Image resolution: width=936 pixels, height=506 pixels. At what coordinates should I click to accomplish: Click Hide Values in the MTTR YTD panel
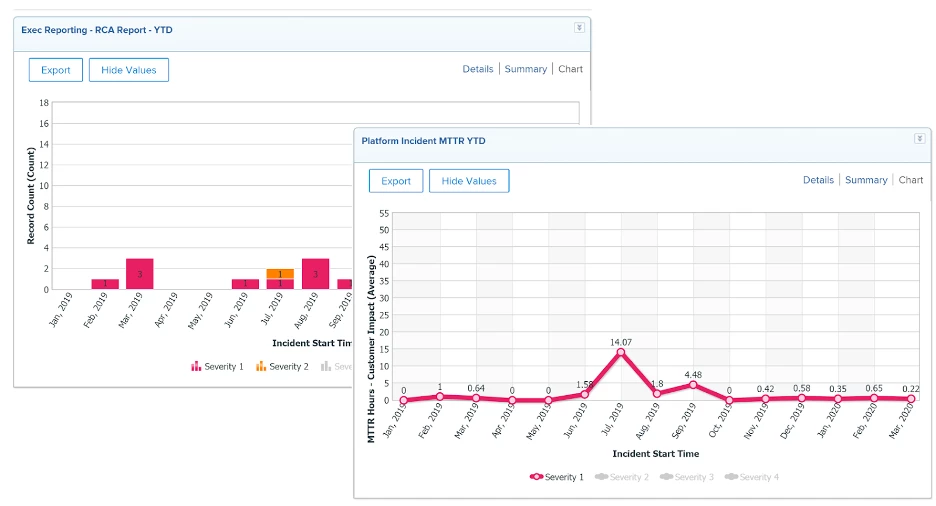coord(469,181)
